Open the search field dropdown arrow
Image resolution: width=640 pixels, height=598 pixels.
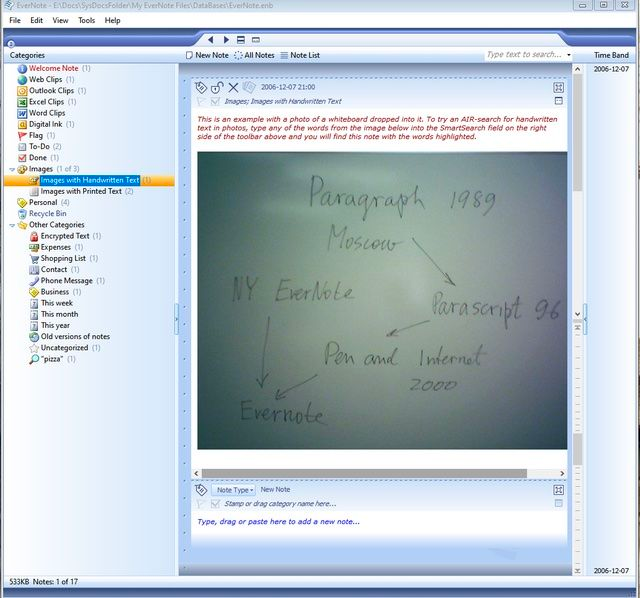tap(569, 55)
